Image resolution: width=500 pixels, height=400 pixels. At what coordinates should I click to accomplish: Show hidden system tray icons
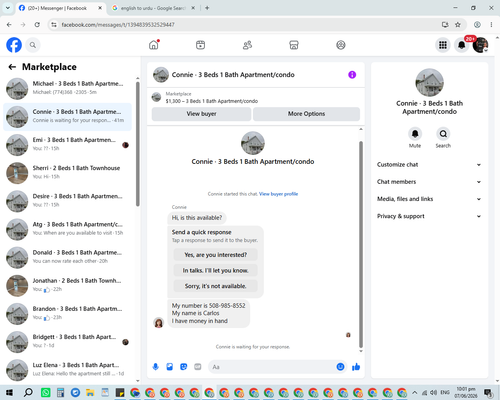[x=414, y=392]
